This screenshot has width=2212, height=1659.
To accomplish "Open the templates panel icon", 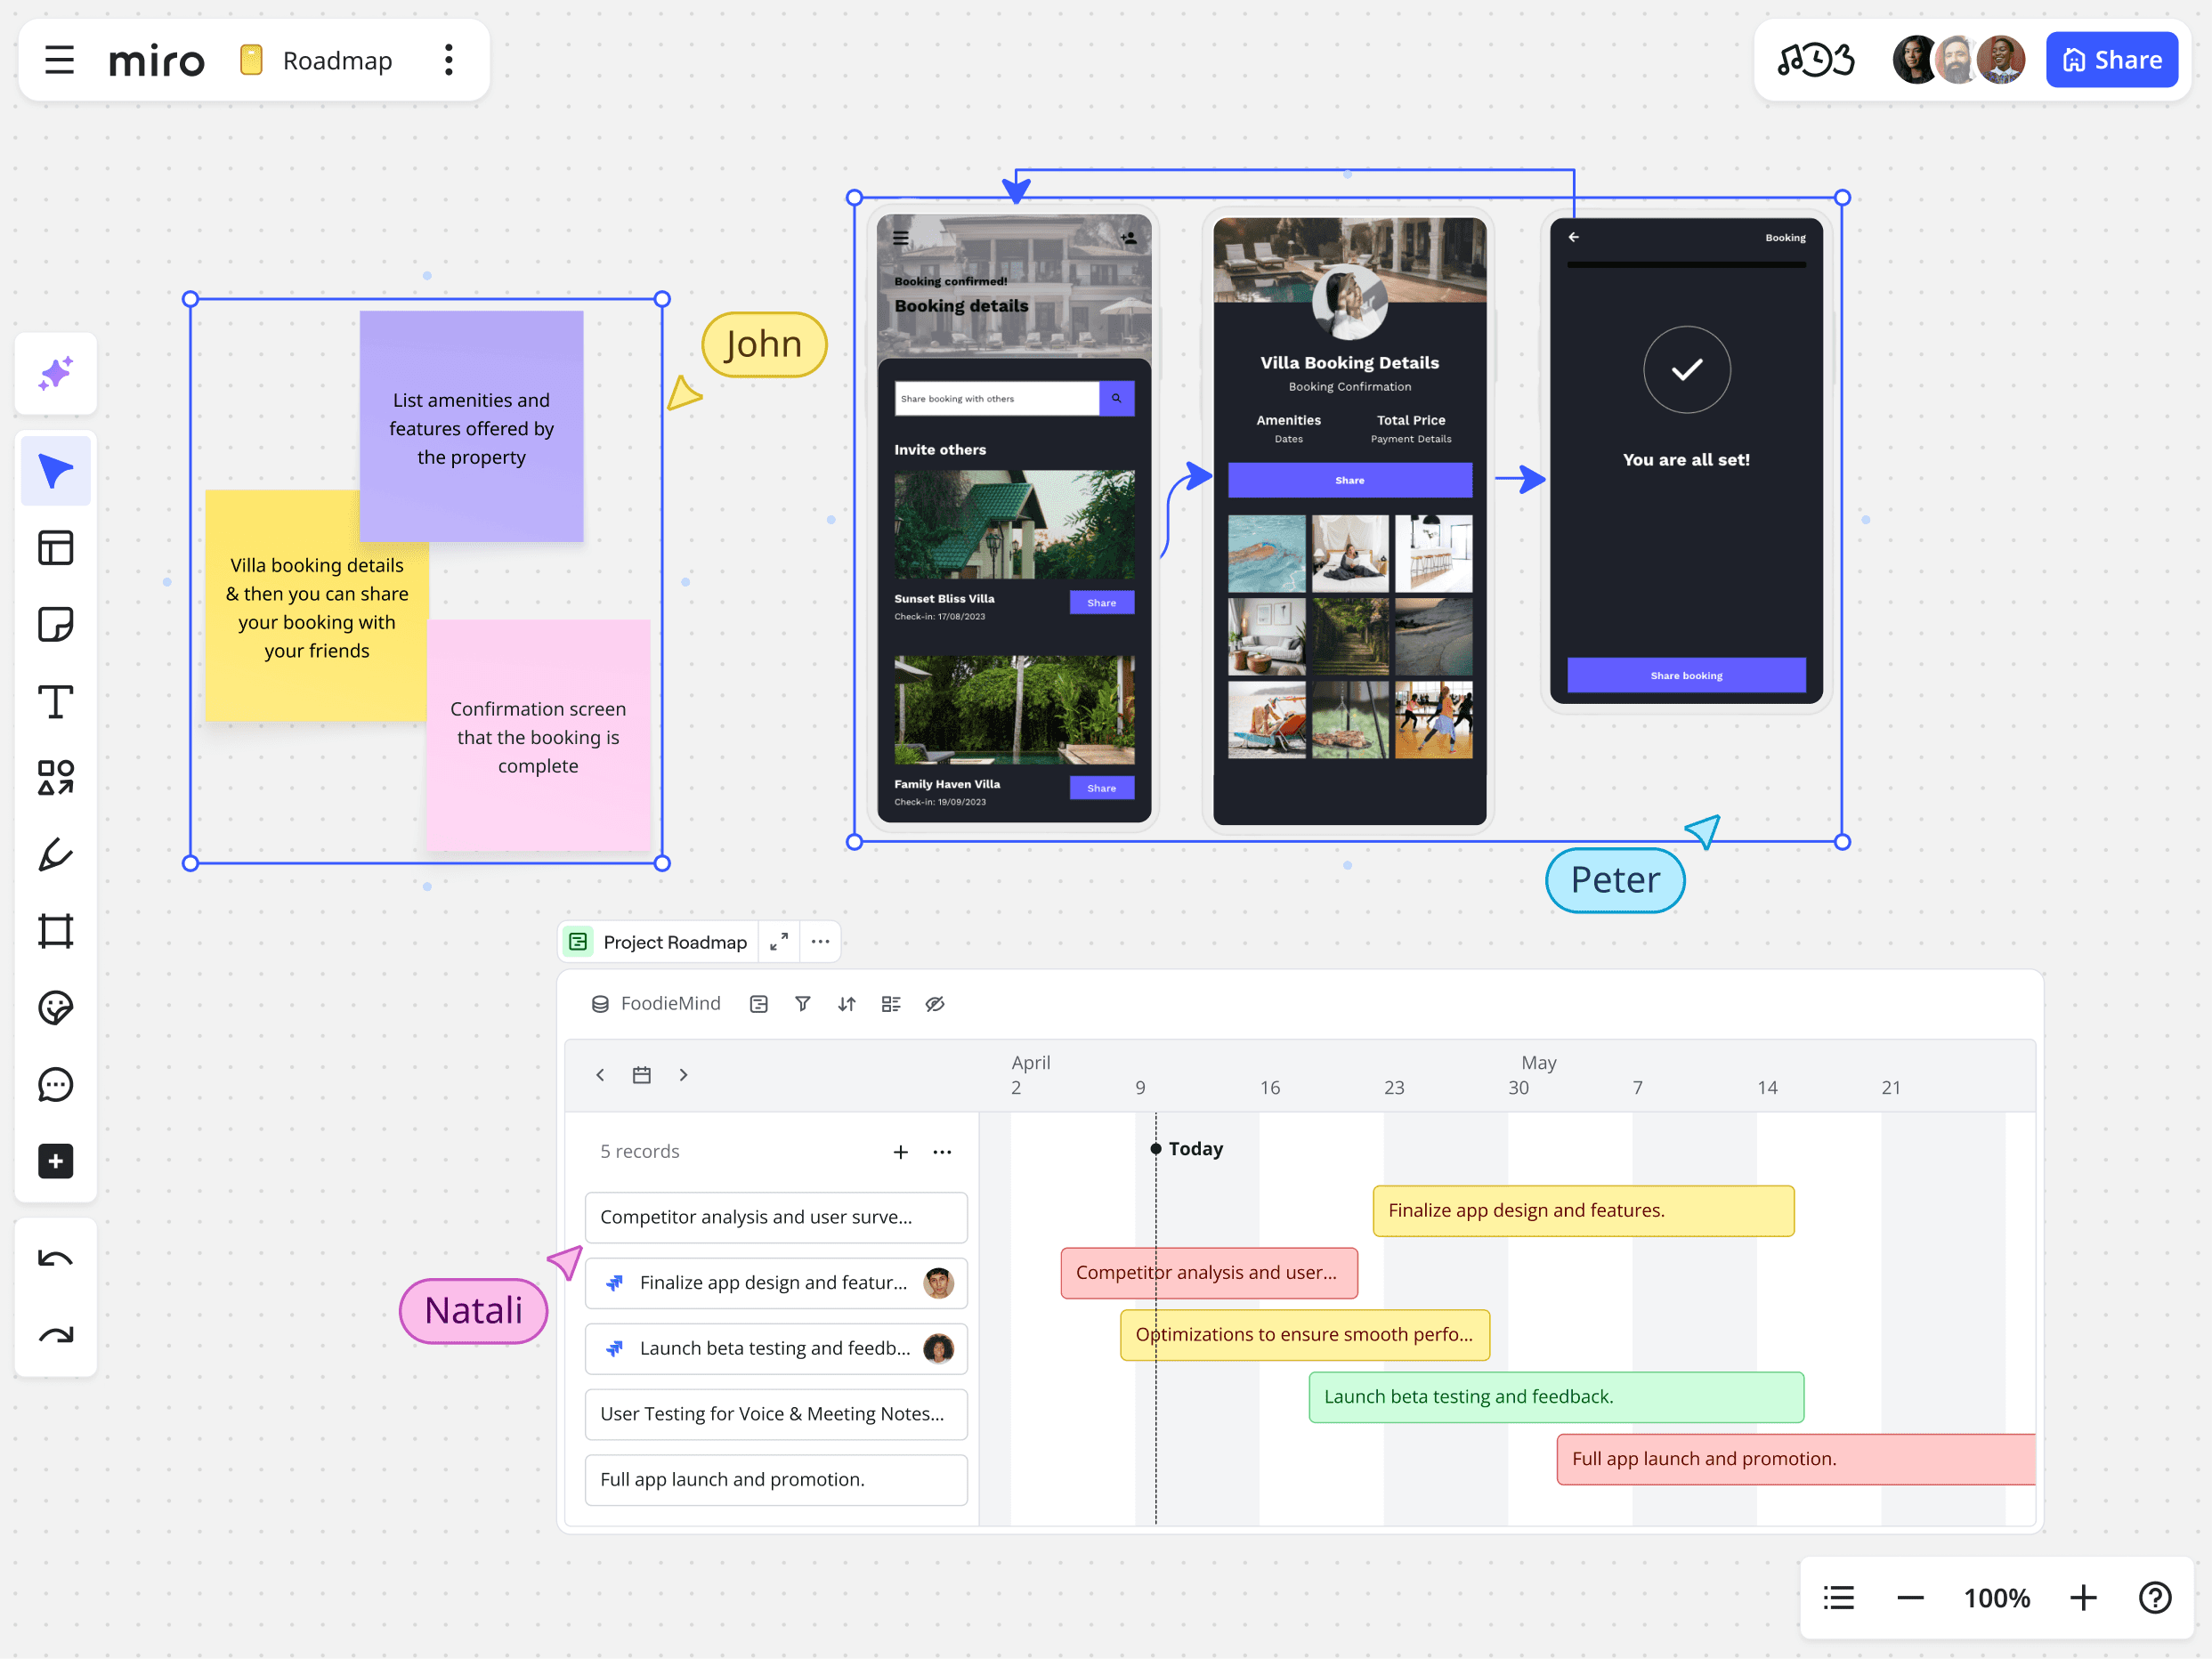I will (55, 548).
